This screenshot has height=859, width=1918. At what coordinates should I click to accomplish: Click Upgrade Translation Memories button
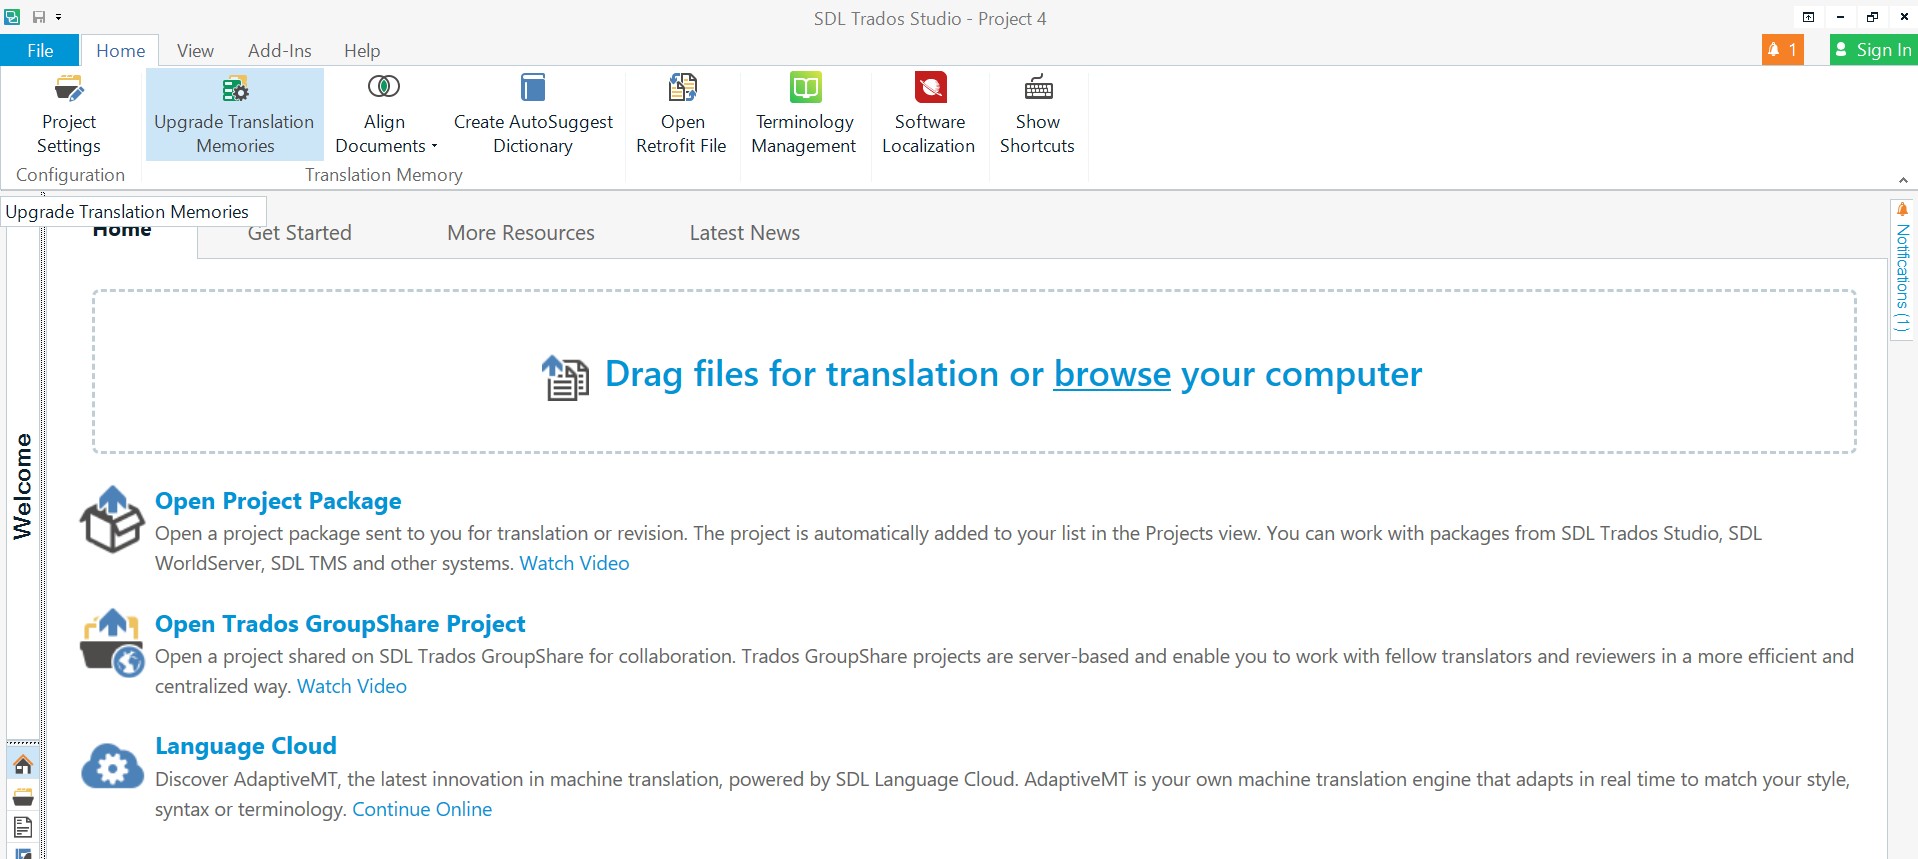click(x=234, y=114)
